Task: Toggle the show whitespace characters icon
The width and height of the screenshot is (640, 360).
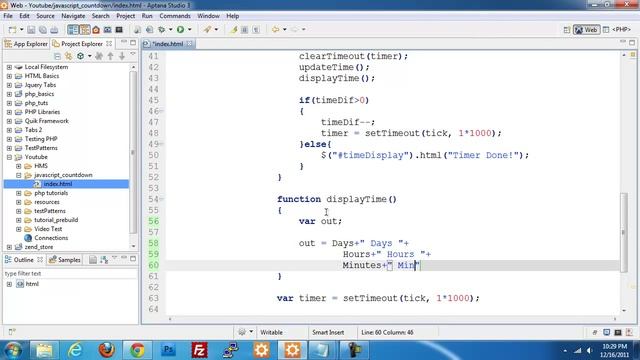Action: 256,30
